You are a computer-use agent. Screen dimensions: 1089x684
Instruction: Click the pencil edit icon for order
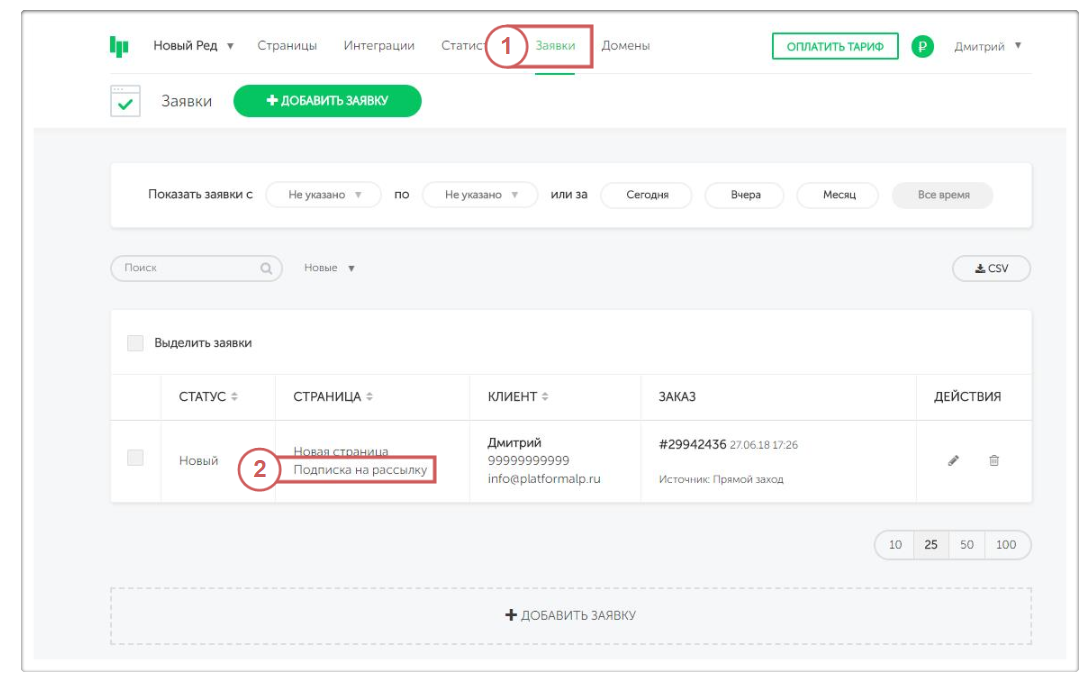(953, 461)
